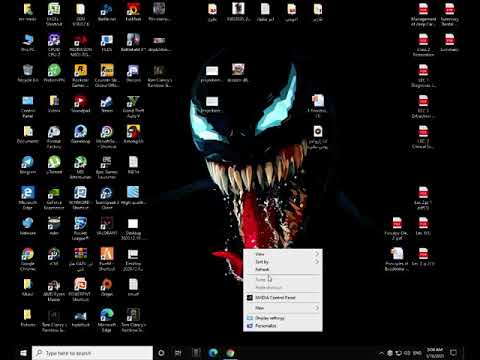
Task: Select the Steam desktop shortcut
Action: [x=107, y=104]
